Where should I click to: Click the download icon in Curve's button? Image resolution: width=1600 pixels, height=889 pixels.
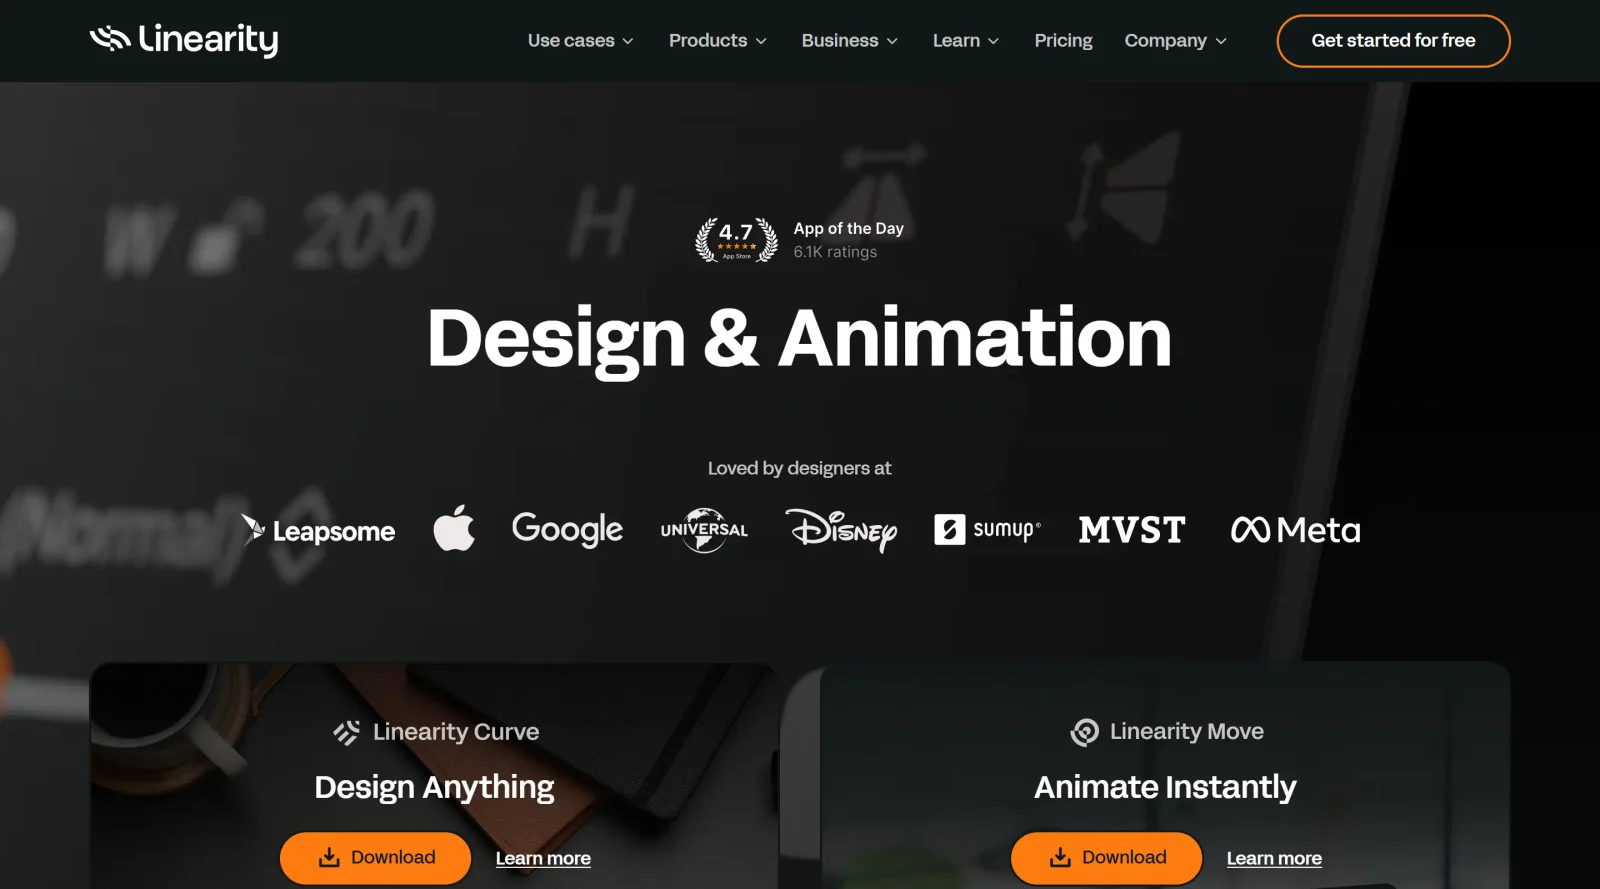329,858
